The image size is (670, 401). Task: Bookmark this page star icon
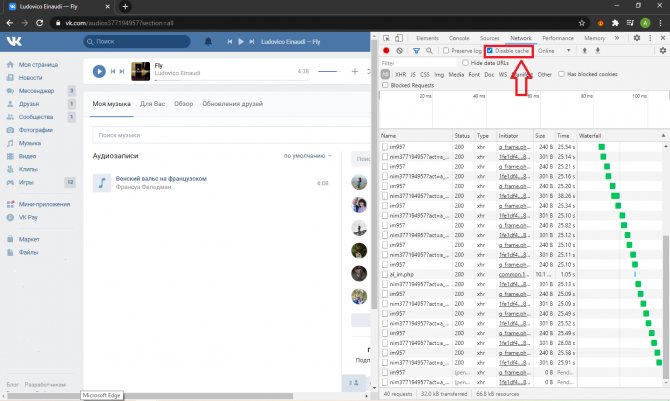coord(582,23)
